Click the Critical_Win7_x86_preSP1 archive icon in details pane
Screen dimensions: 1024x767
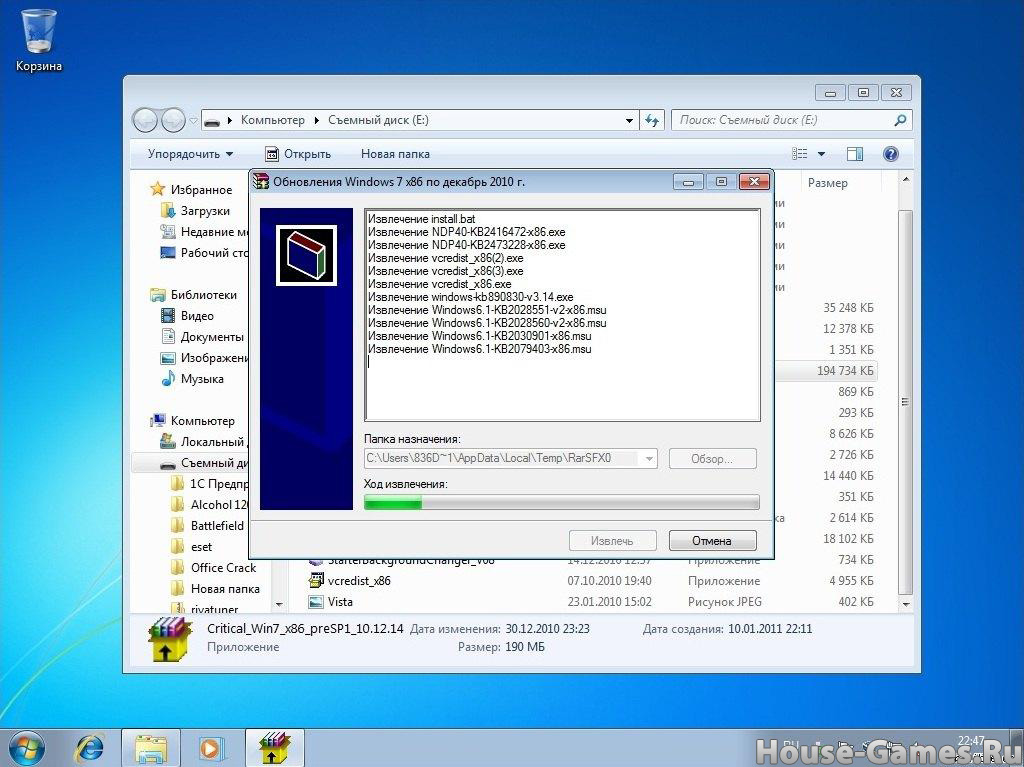click(x=170, y=639)
